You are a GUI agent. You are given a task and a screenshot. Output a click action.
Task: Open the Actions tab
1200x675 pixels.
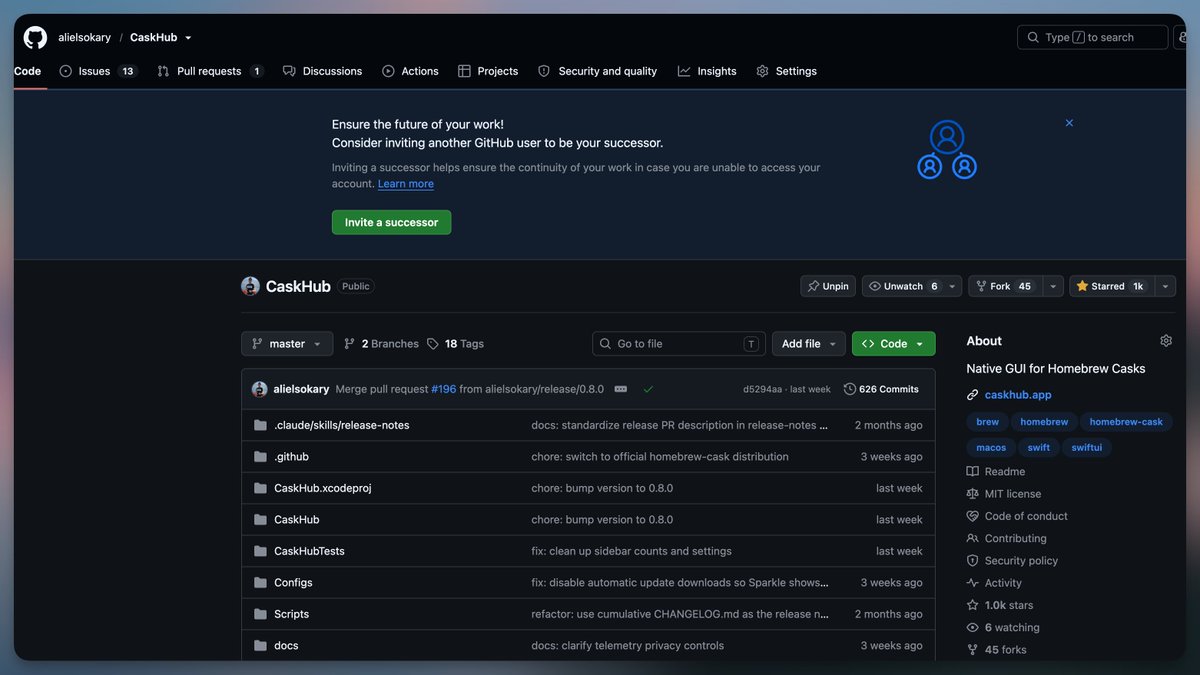click(x=410, y=71)
